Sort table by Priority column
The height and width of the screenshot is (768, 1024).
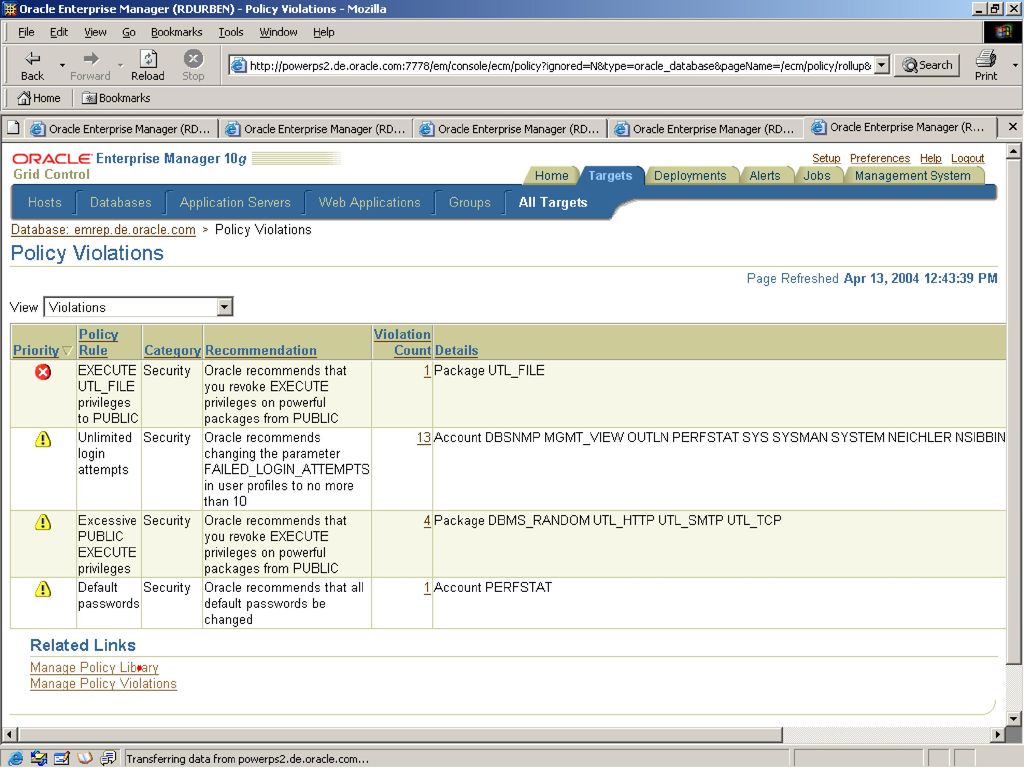[36, 350]
